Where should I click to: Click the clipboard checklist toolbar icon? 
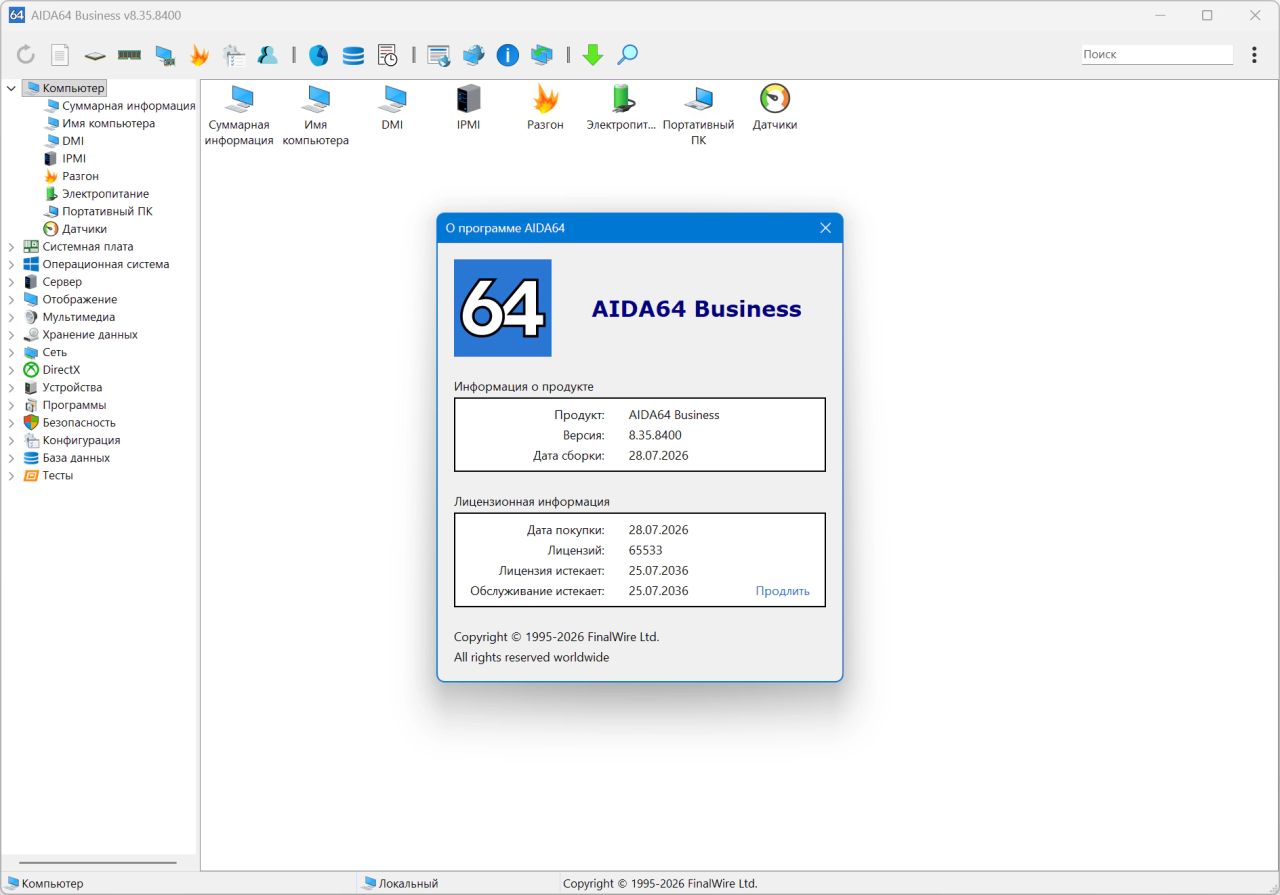pos(234,55)
